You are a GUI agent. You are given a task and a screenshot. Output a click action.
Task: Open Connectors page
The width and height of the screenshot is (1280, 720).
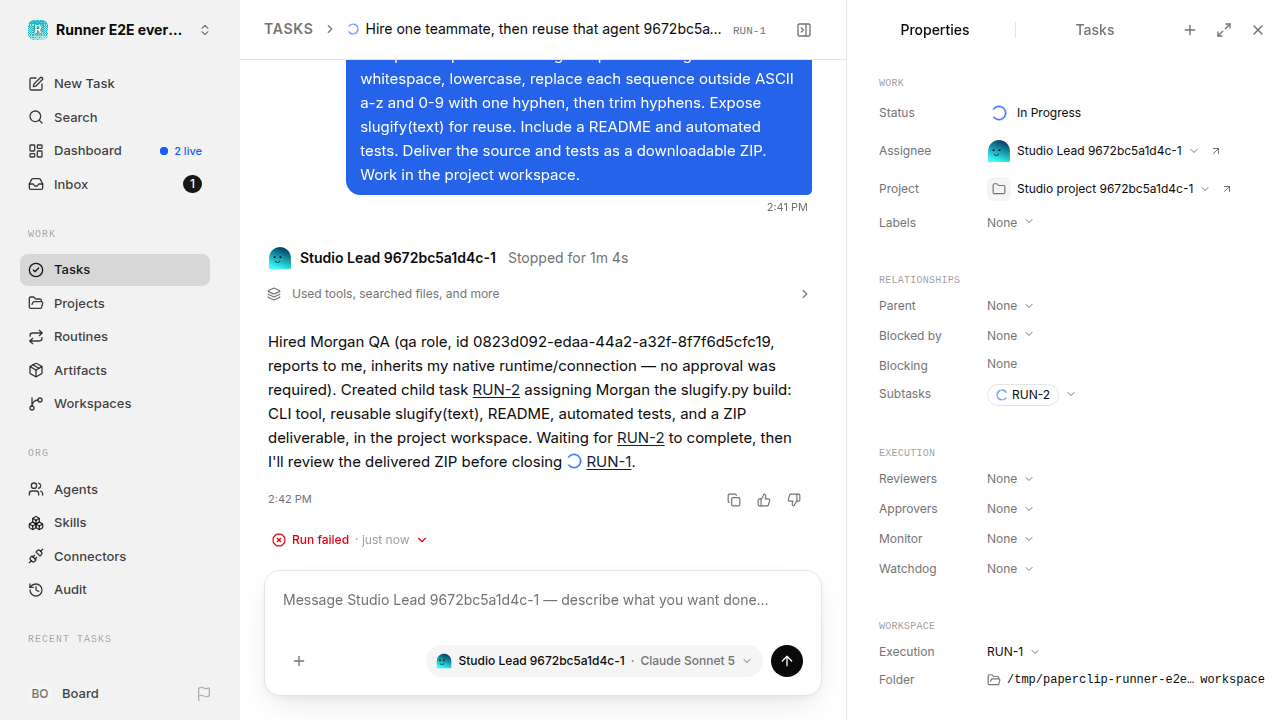pos(115,556)
